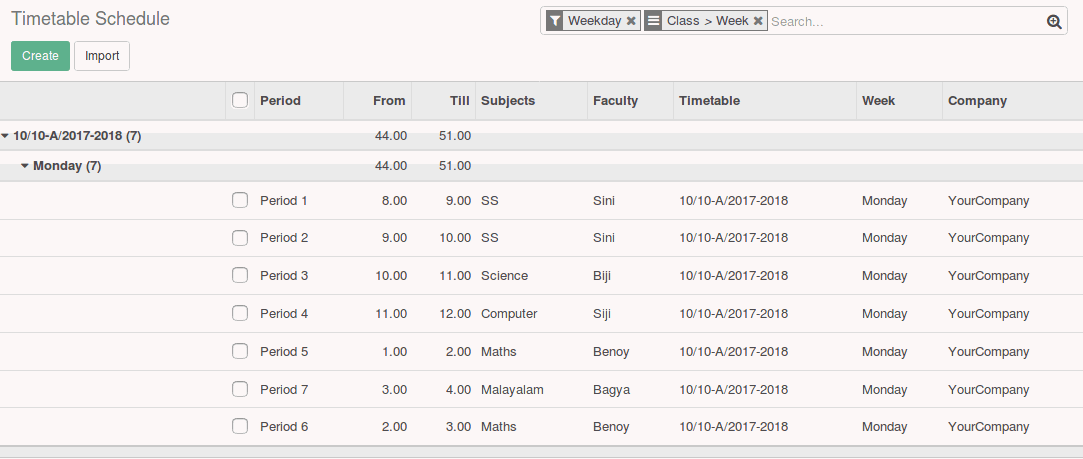This screenshot has width=1083, height=459.
Task: Sort by the Subjects column header
Action: tap(508, 100)
